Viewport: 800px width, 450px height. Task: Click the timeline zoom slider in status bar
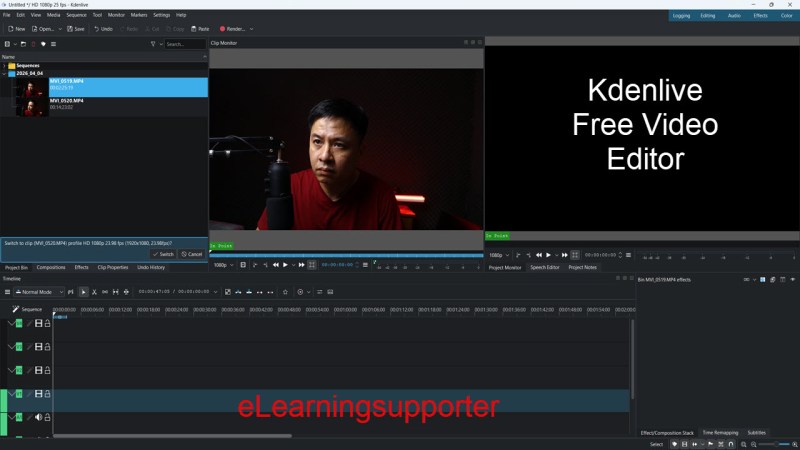774,444
